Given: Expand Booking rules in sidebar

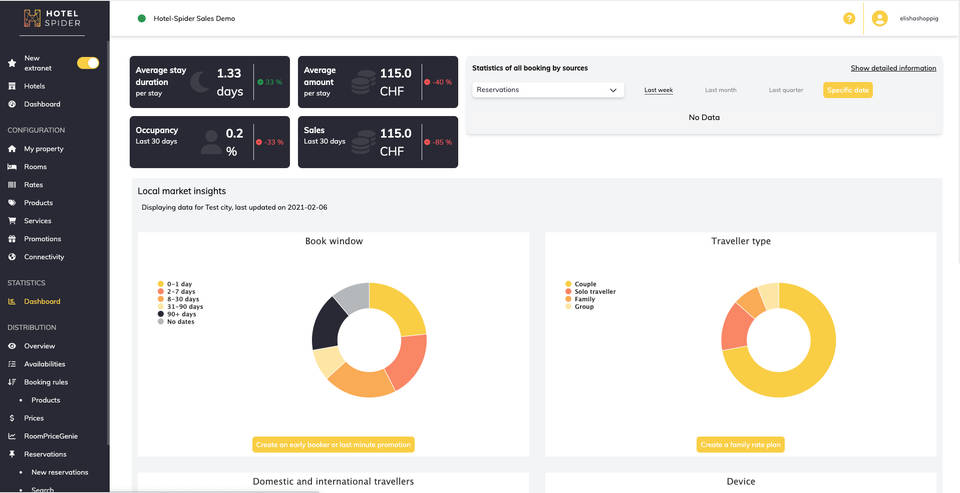Looking at the screenshot, I should pos(46,382).
